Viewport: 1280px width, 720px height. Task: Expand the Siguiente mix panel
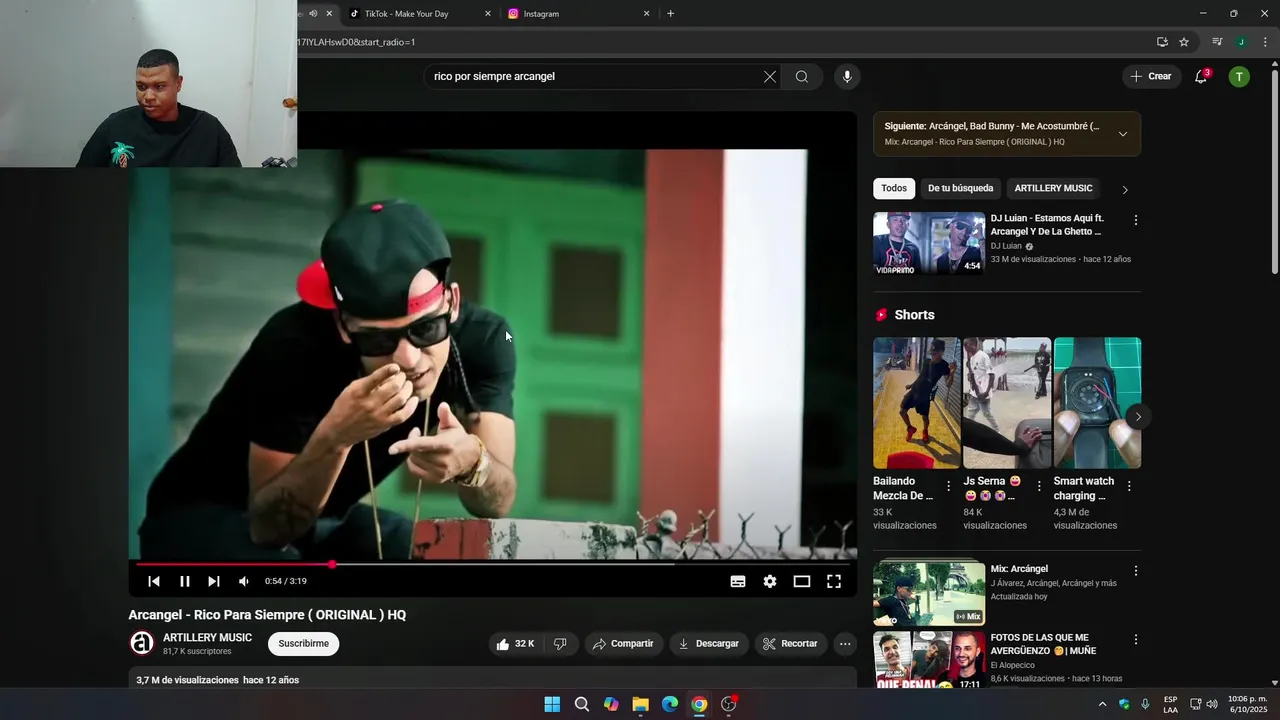click(x=1123, y=134)
